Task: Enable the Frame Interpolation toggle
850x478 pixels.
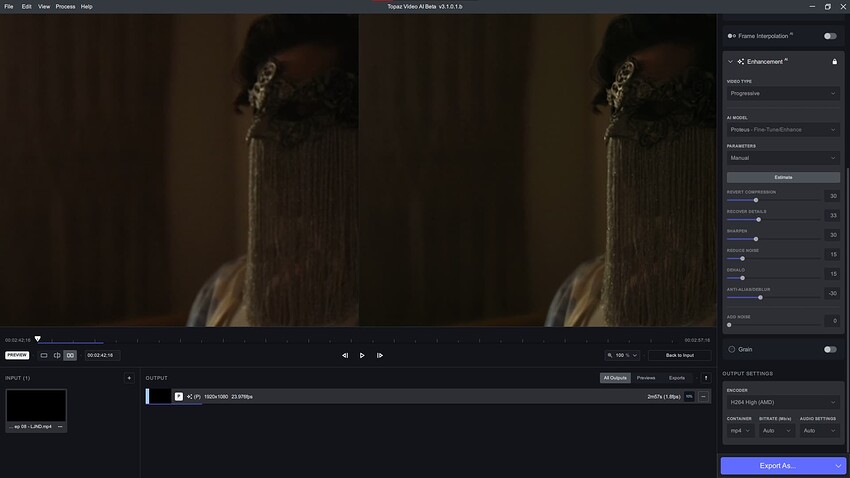Action: [830, 36]
